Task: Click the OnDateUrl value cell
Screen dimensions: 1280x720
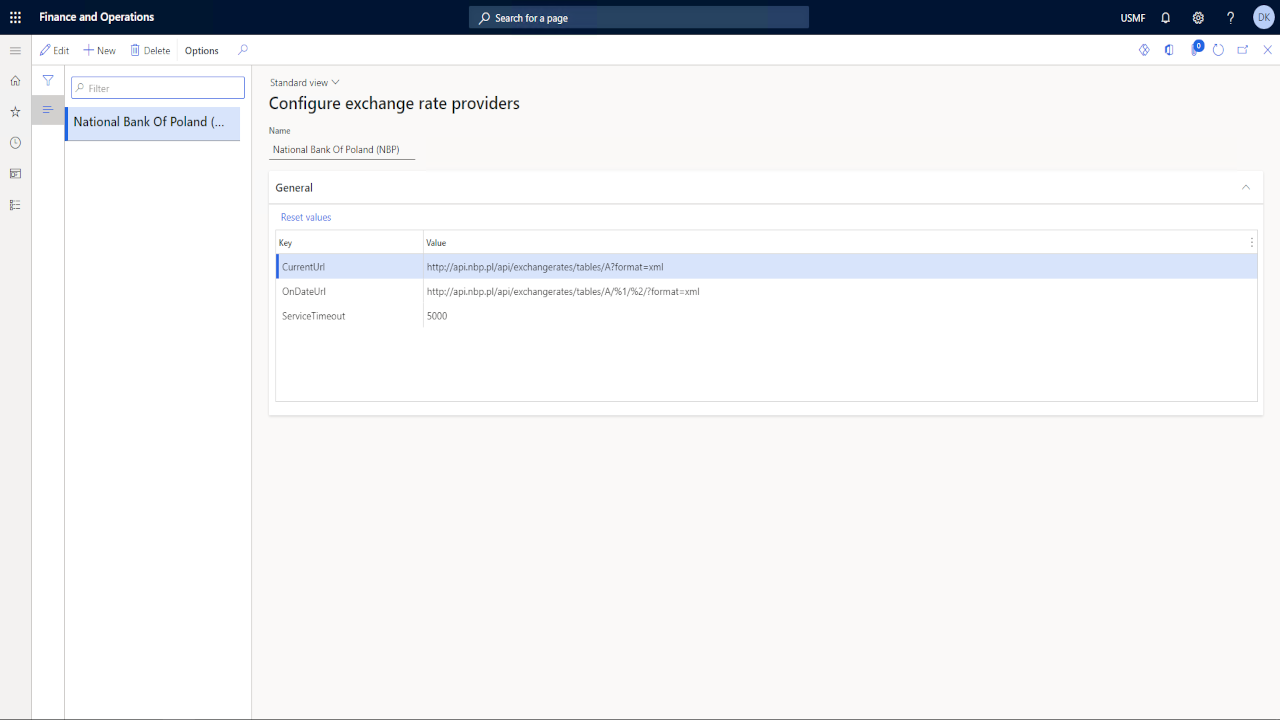Action: click(x=840, y=291)
